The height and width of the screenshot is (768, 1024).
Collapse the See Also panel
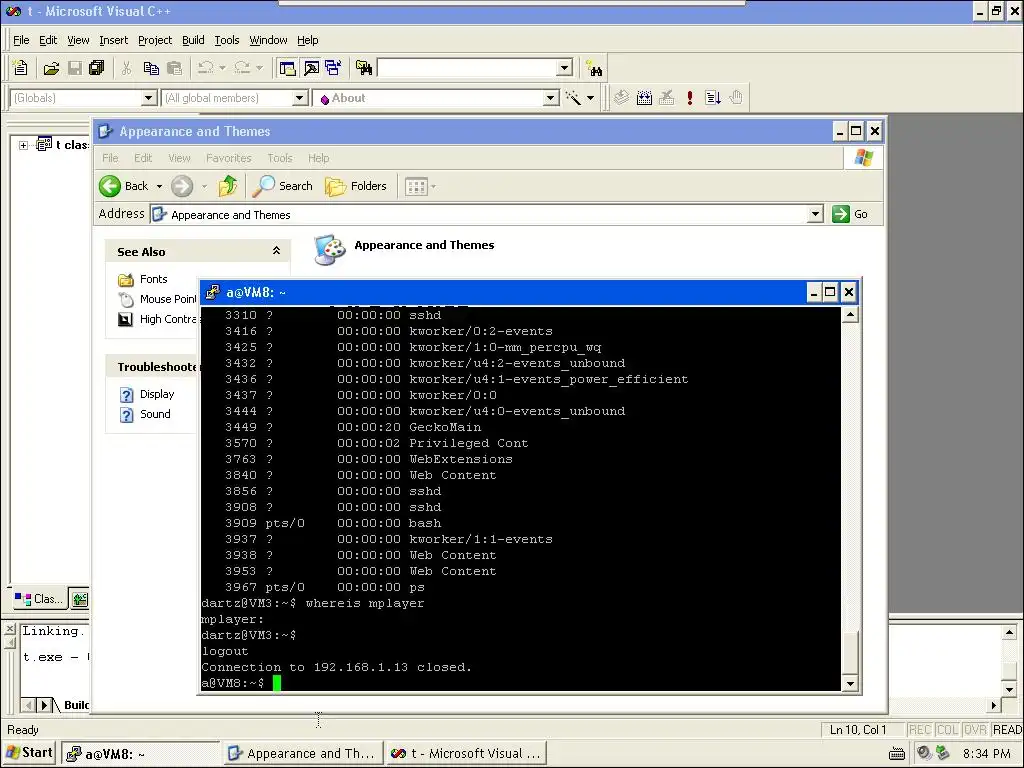click(x=276, y=251)
